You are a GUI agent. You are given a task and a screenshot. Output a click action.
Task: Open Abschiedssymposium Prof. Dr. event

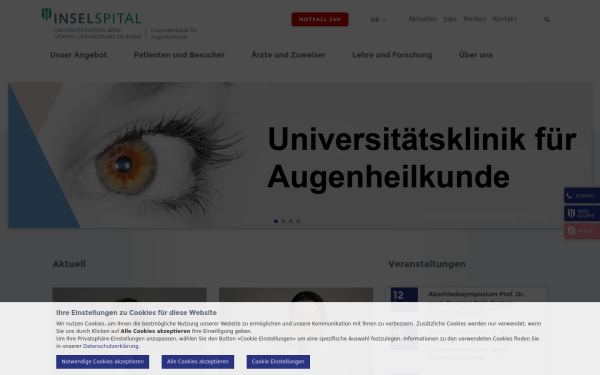coord(476,298)
